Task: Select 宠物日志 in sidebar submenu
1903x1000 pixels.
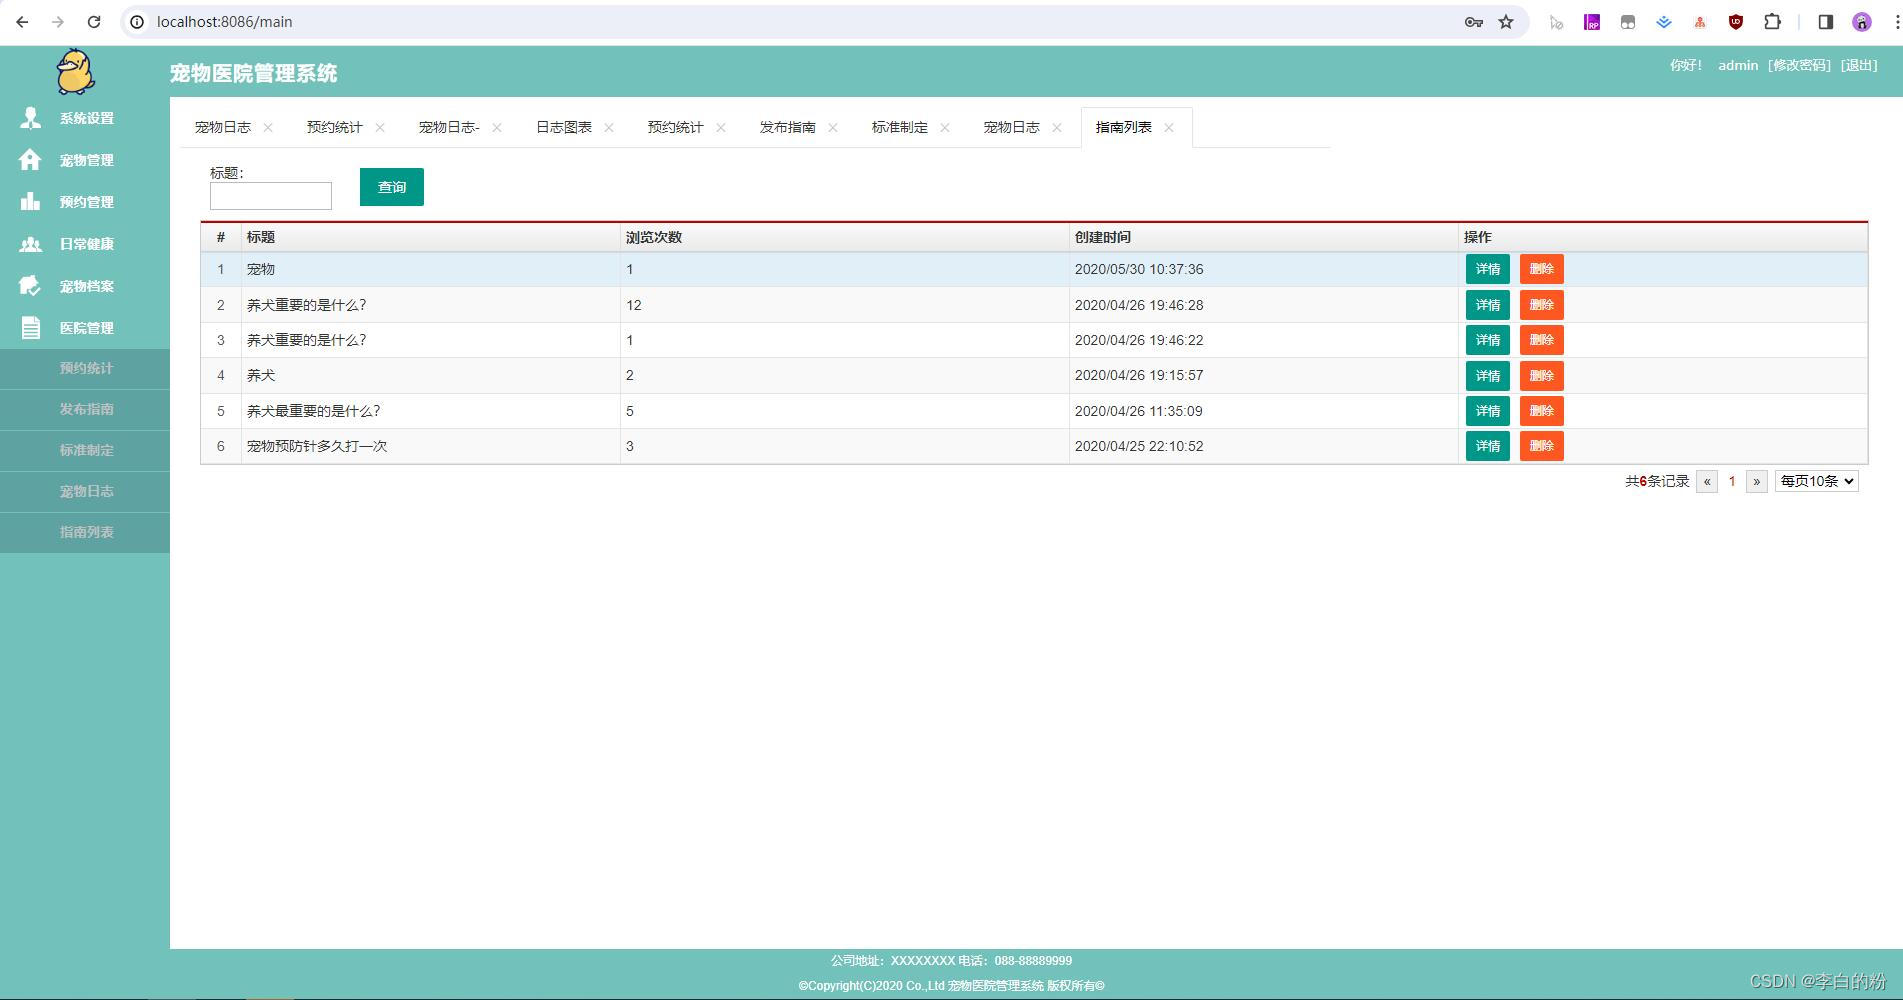Action: (85, 491)
